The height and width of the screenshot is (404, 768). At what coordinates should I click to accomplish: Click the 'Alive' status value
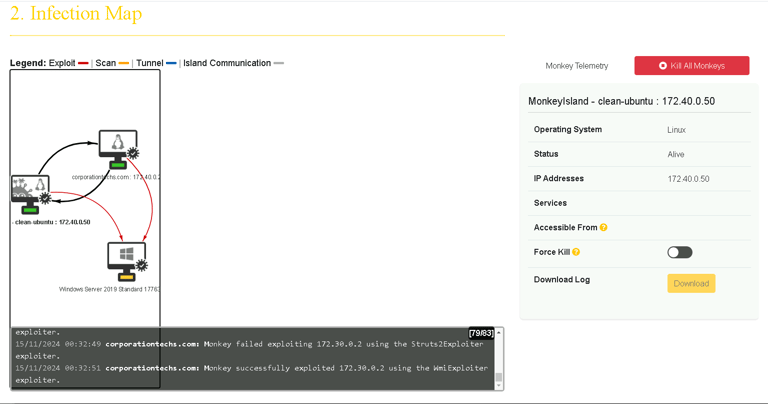tap(676, 154)
